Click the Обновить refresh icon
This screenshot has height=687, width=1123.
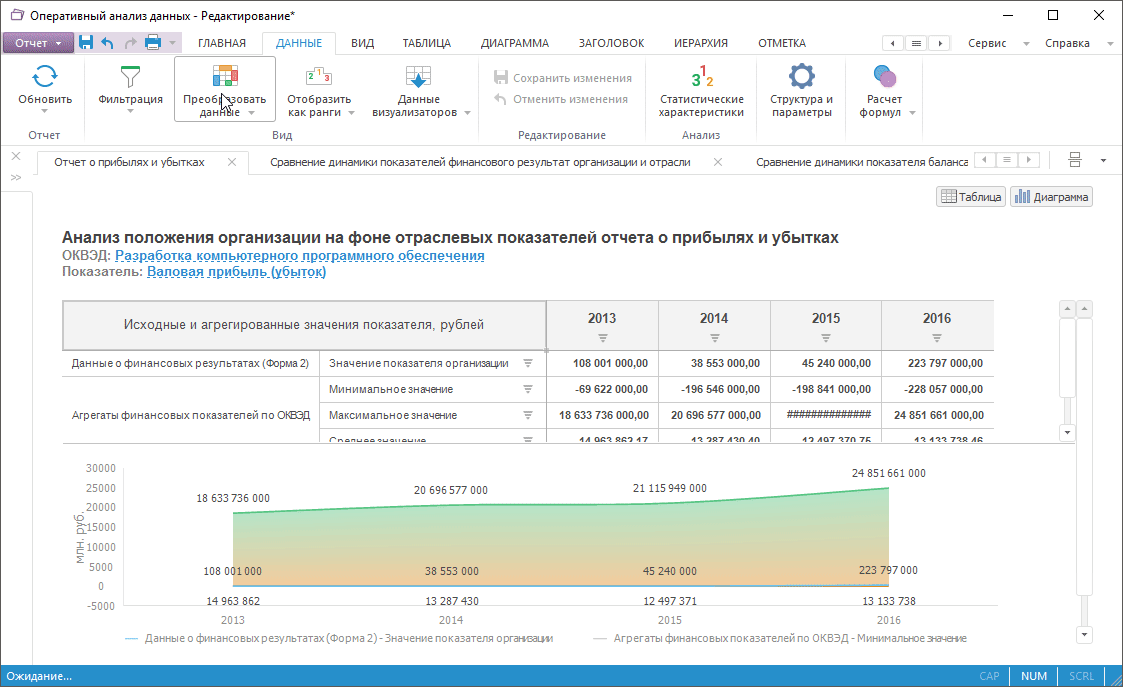click(x=45, y=78)
